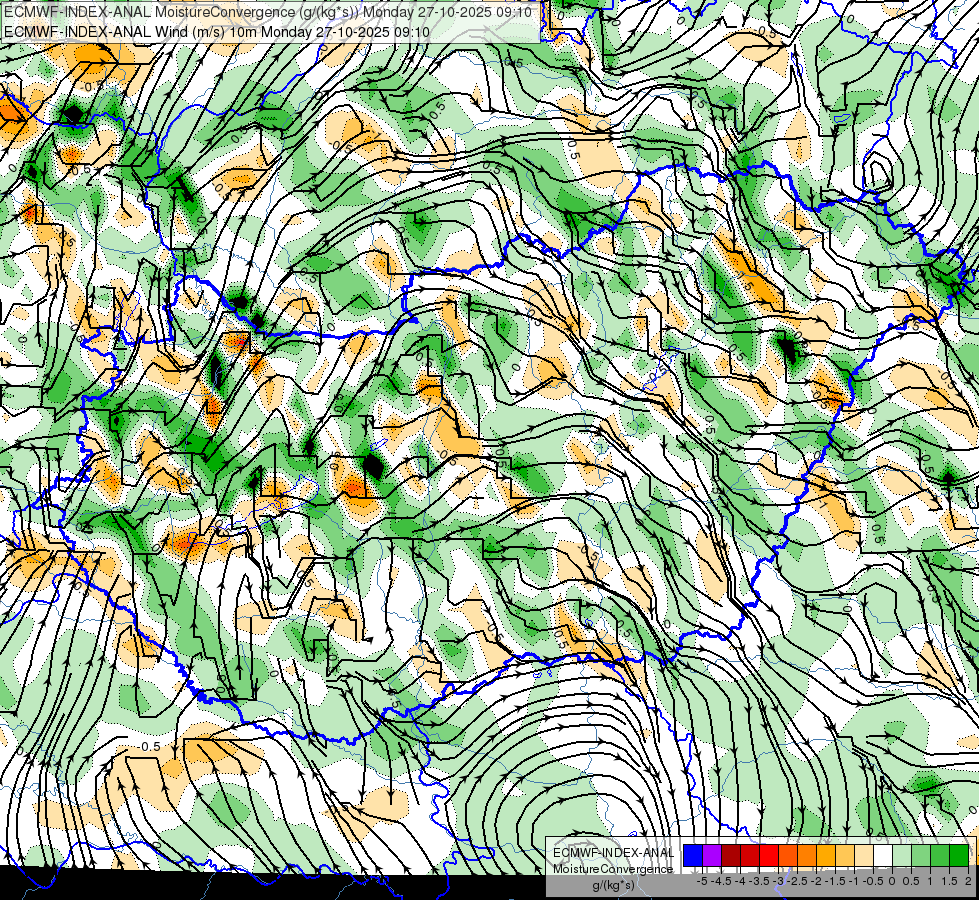Image resolution: width=979 pixels, height=900 pixels.
Task: Pick the darkest green legend swatch
Action: tap(959, 855)
